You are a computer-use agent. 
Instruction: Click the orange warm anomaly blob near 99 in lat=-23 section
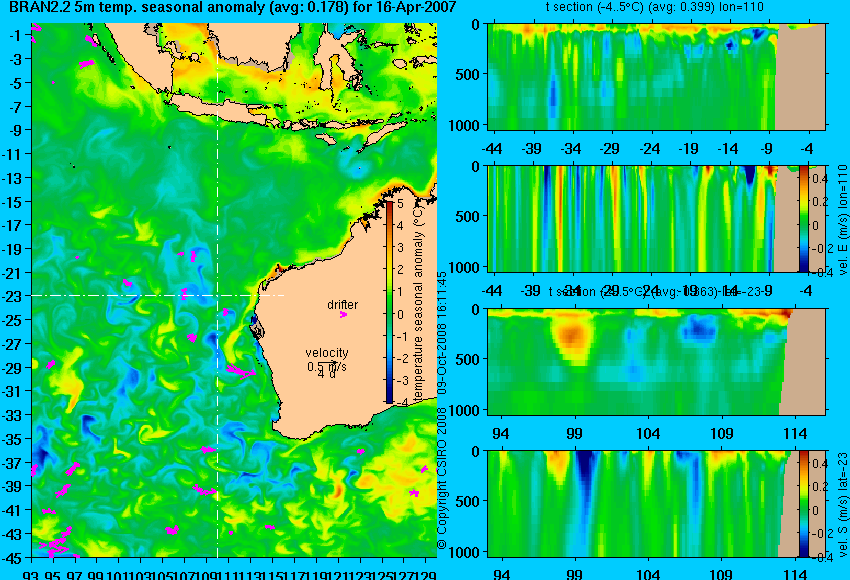pyautogui.click(x=572, y=337)
